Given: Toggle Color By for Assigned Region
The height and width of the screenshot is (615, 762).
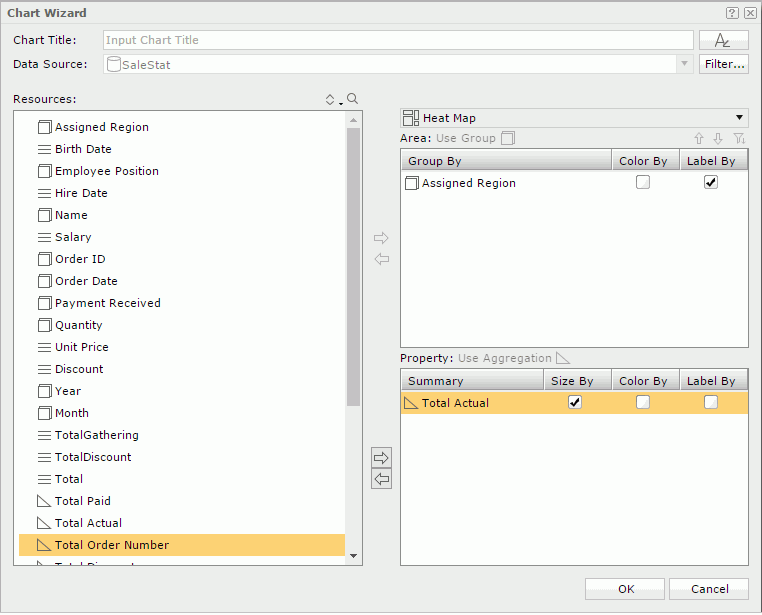Looking at the screenshot, I should [x=643, y=182].
